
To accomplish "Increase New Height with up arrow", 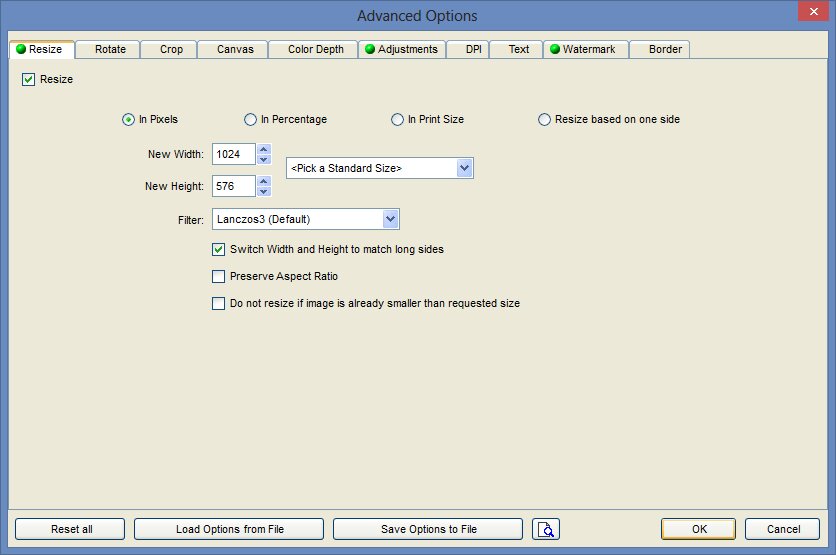I will click(264, 181).
